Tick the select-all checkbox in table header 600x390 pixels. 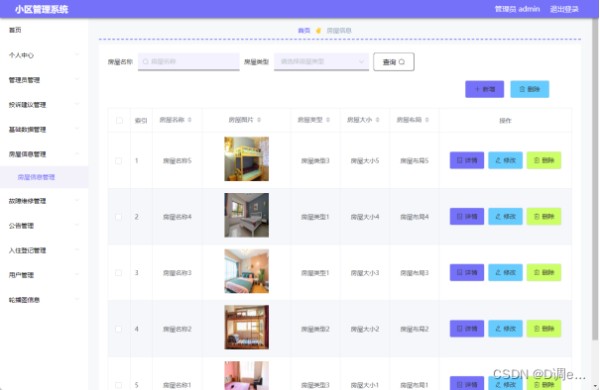(119, 121)
